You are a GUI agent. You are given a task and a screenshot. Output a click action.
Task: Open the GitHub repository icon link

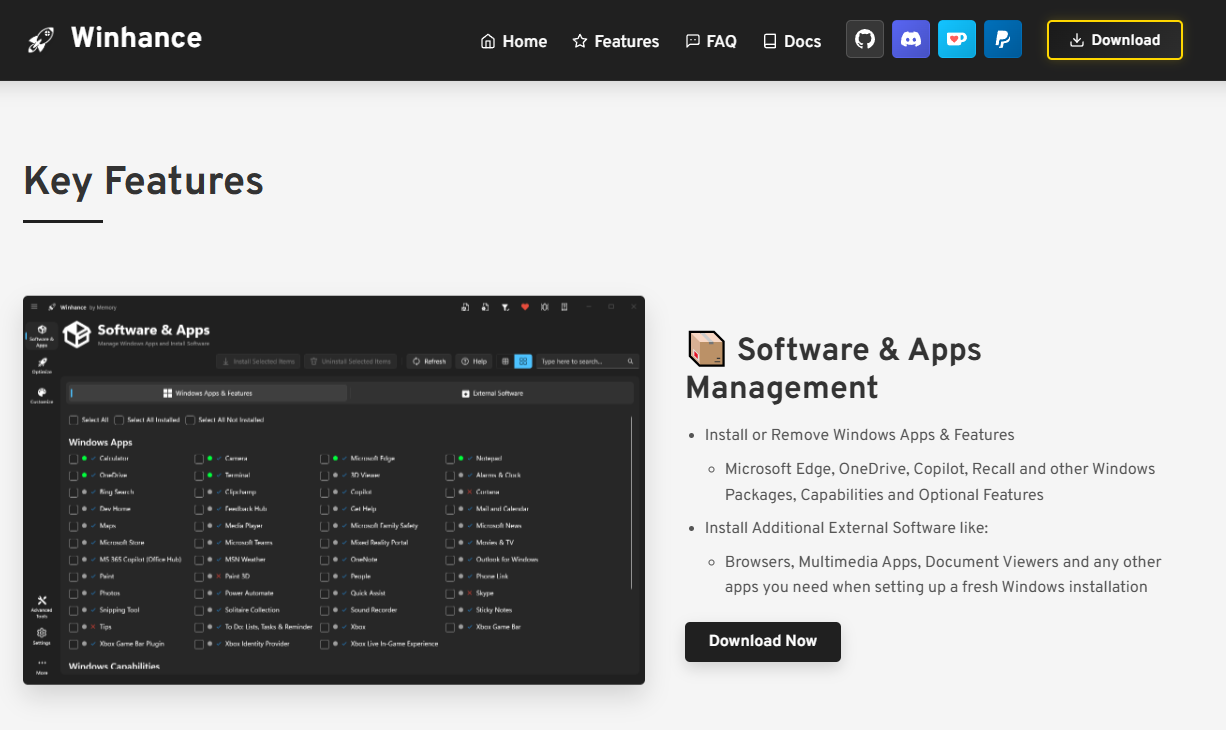865,40
